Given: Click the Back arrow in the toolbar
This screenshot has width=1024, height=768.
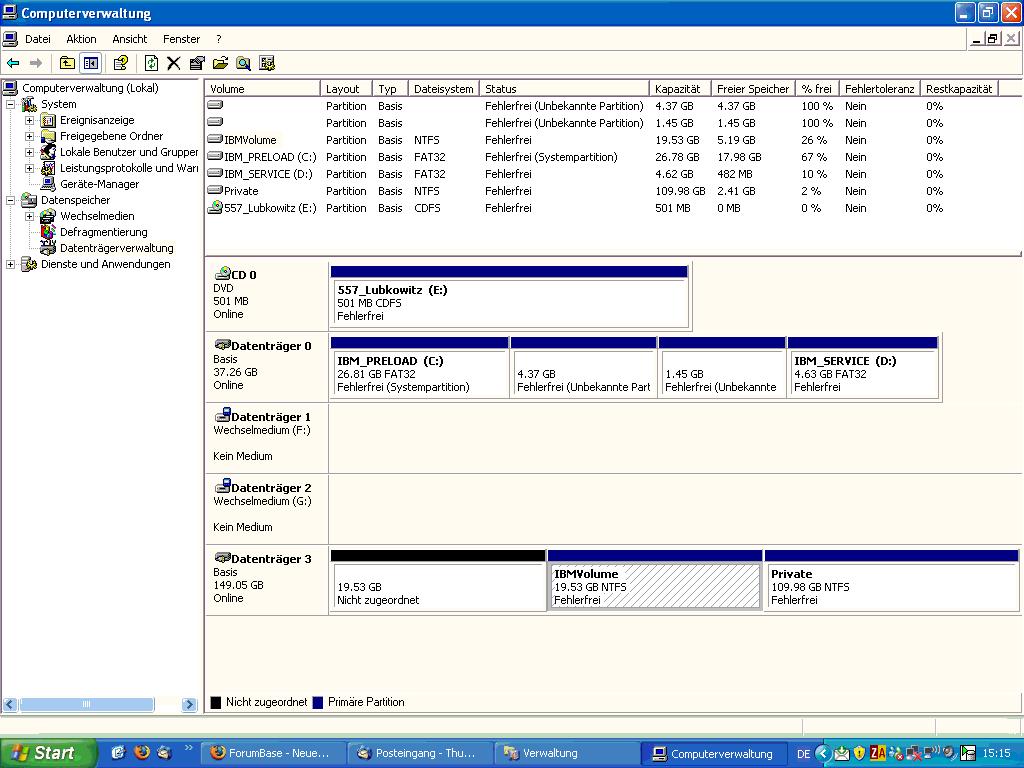Looking at the screenshot, I should [x=13, y=63].
